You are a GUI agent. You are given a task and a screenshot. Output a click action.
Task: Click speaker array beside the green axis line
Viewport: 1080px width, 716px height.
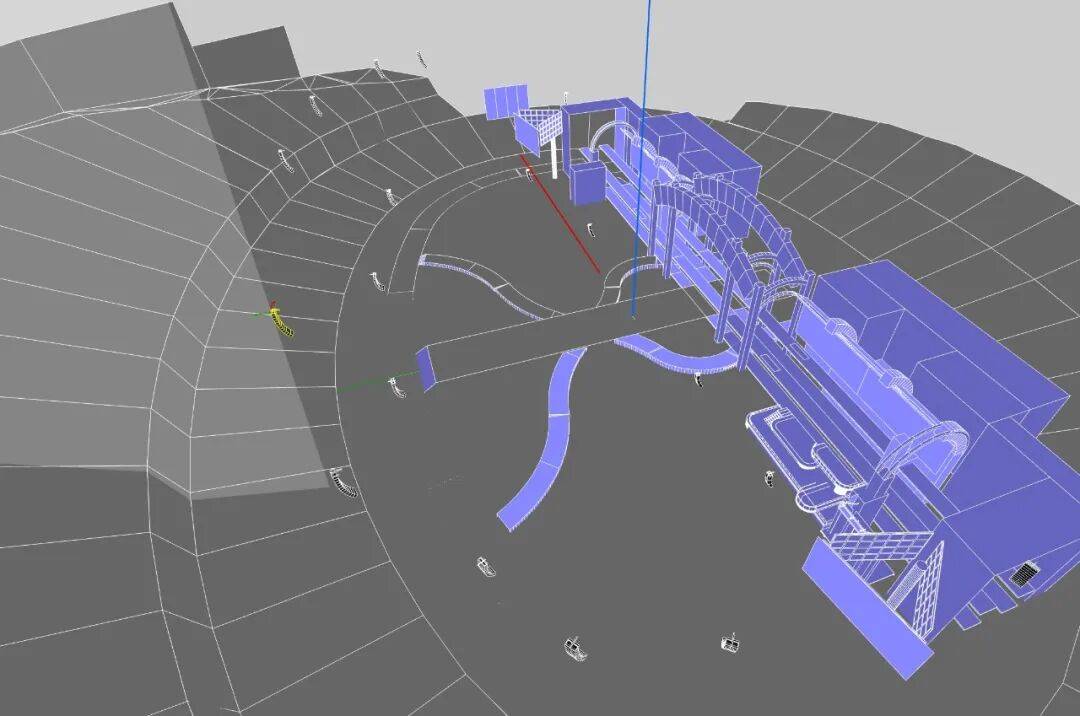pos(399,388)
